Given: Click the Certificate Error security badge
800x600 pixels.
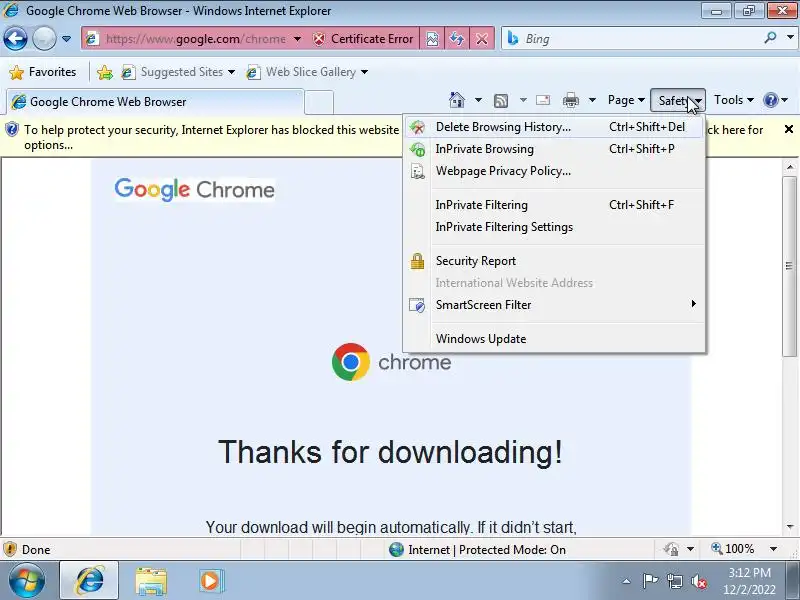Looking at the screenshot, I should pos(363,39).
